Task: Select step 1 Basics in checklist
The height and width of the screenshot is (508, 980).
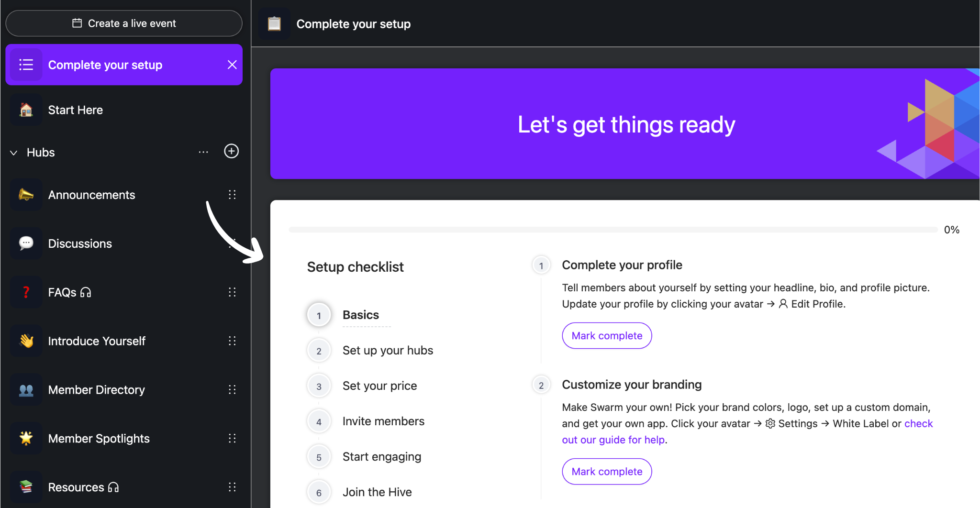Action: pos(360,315)
